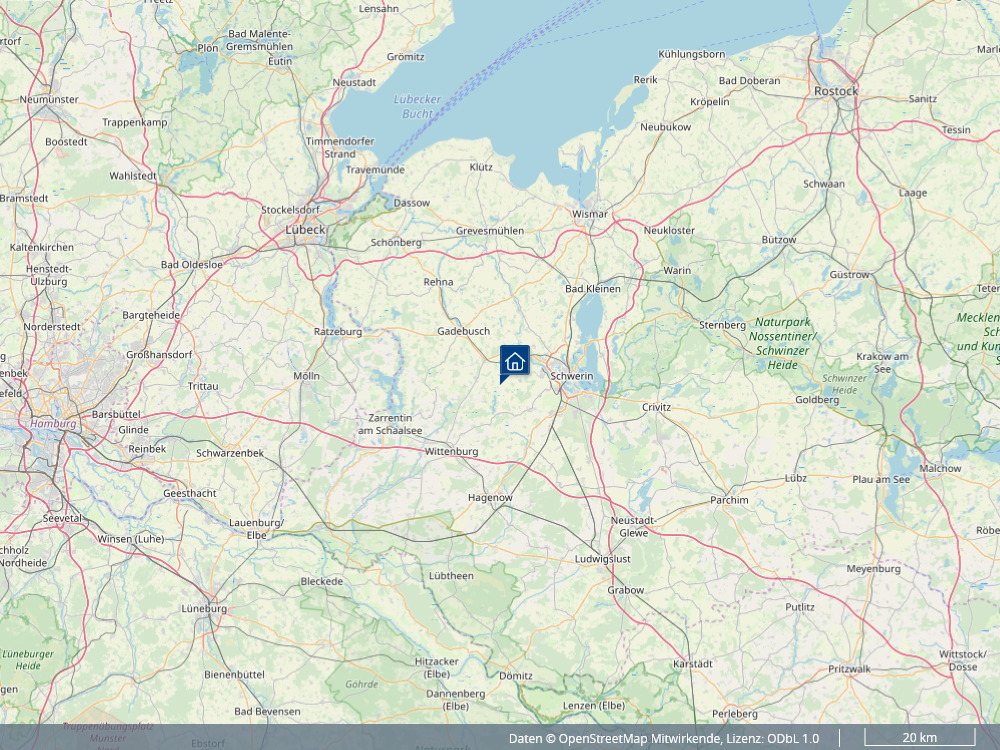Select the Lübeck city label

click(305, 230)
